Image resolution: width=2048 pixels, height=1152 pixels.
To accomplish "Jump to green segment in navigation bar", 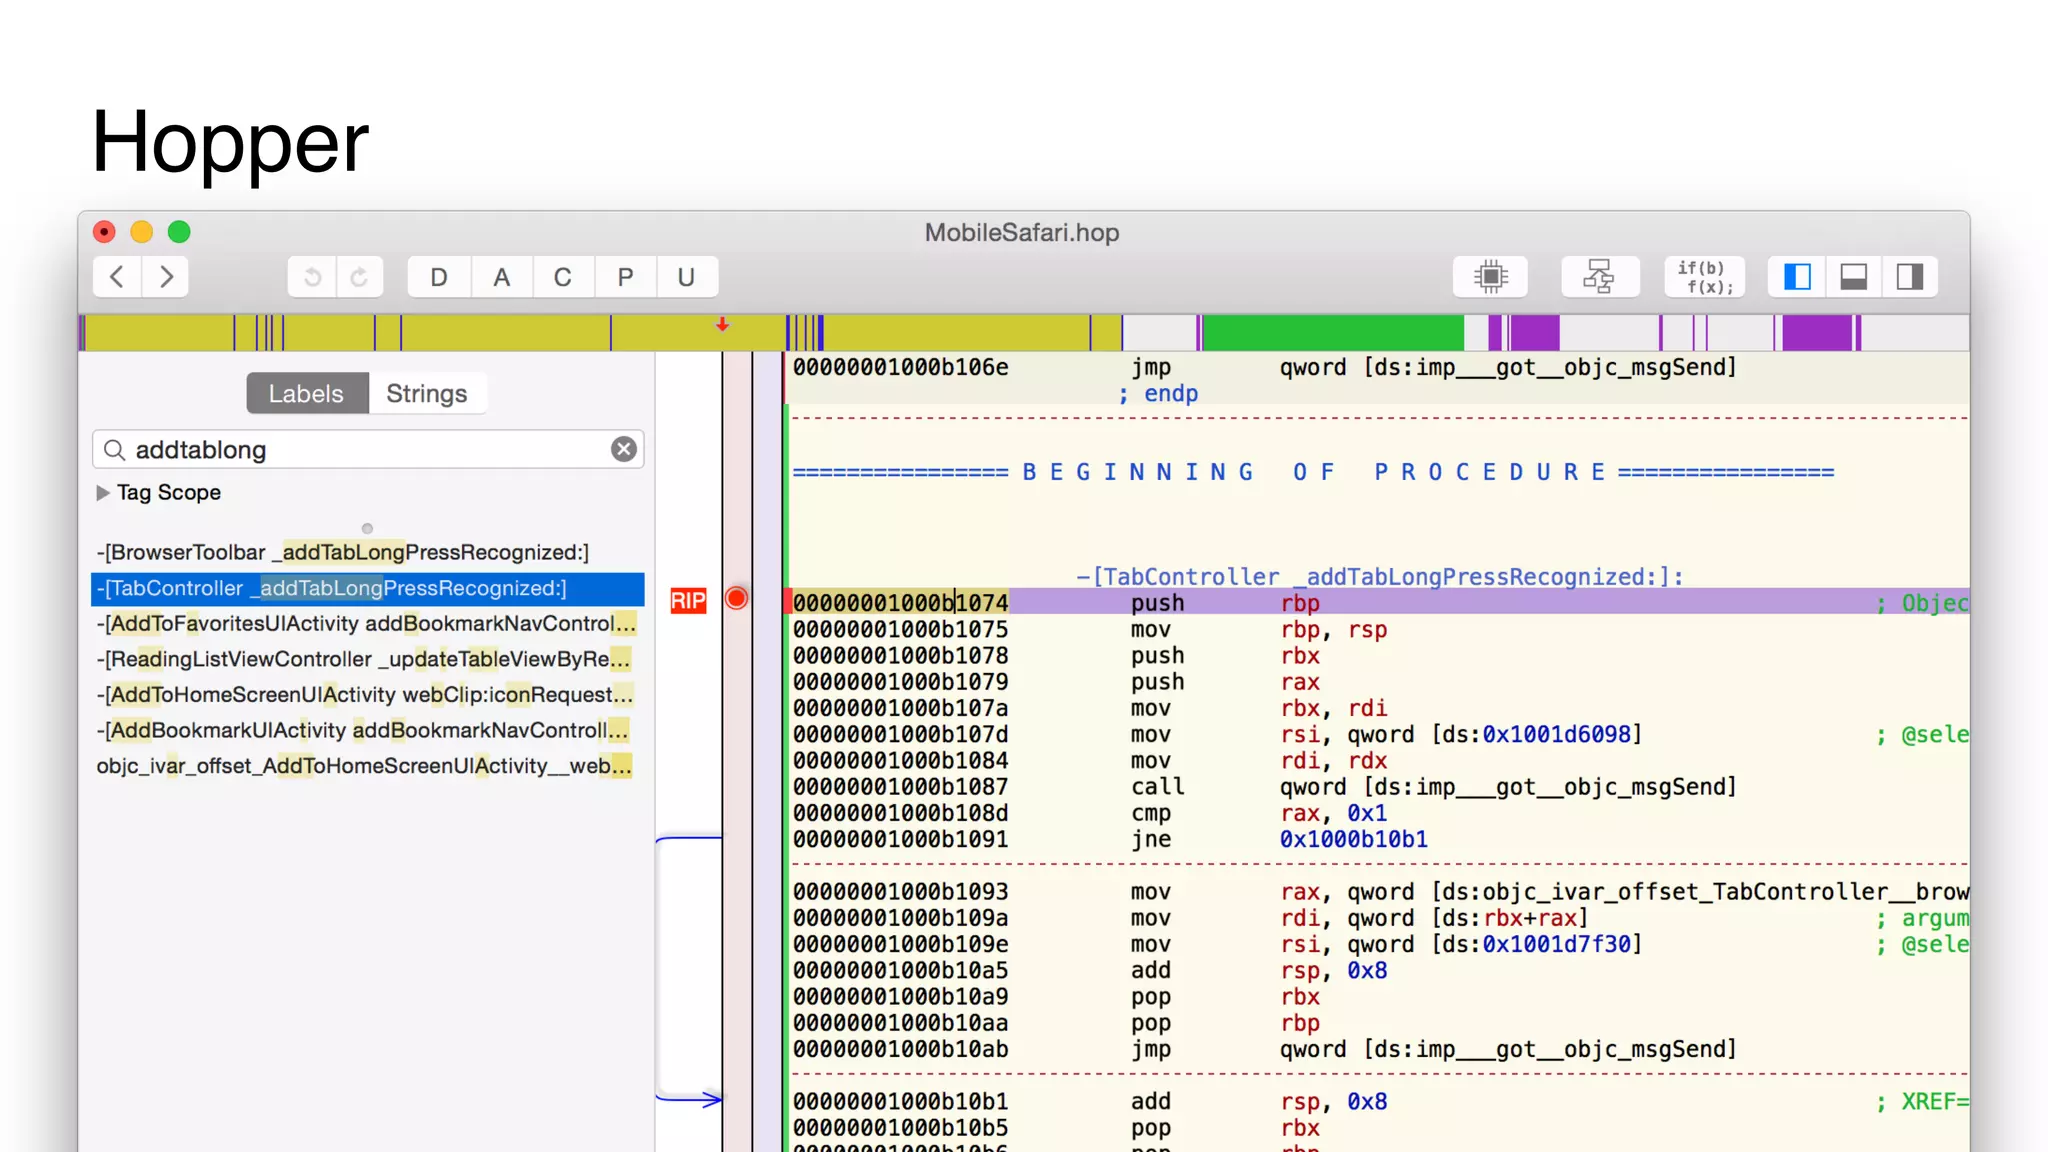I will (x=1332, y=332).
